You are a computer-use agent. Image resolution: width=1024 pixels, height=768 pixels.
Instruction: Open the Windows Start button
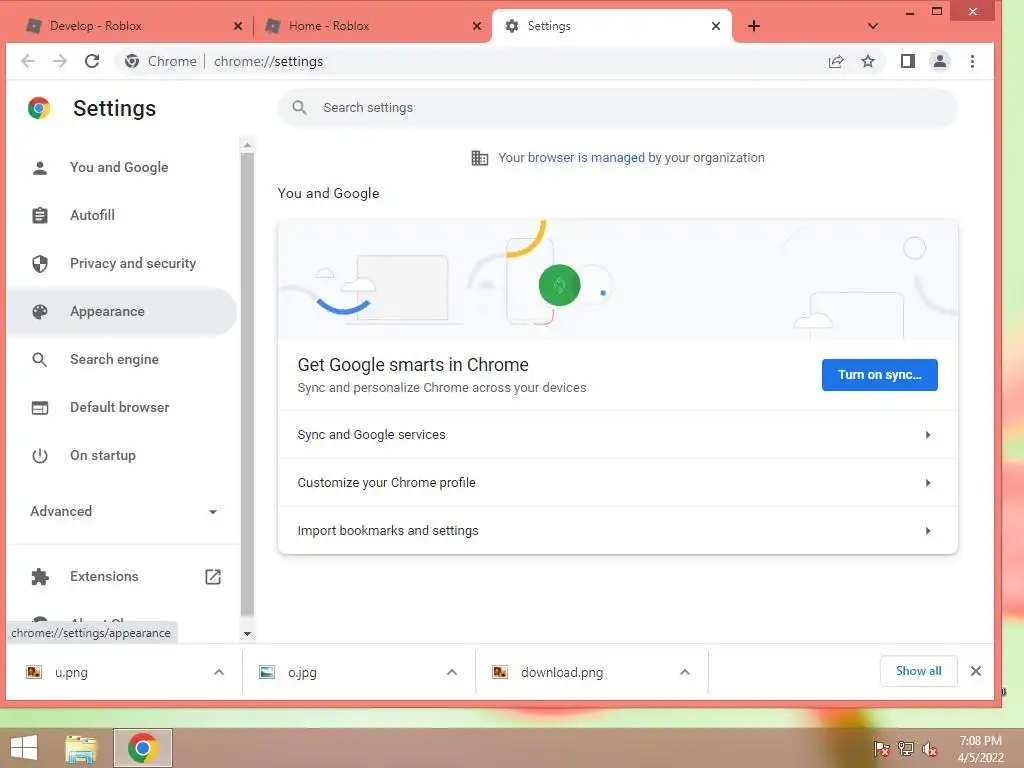[x=24, y=748]
